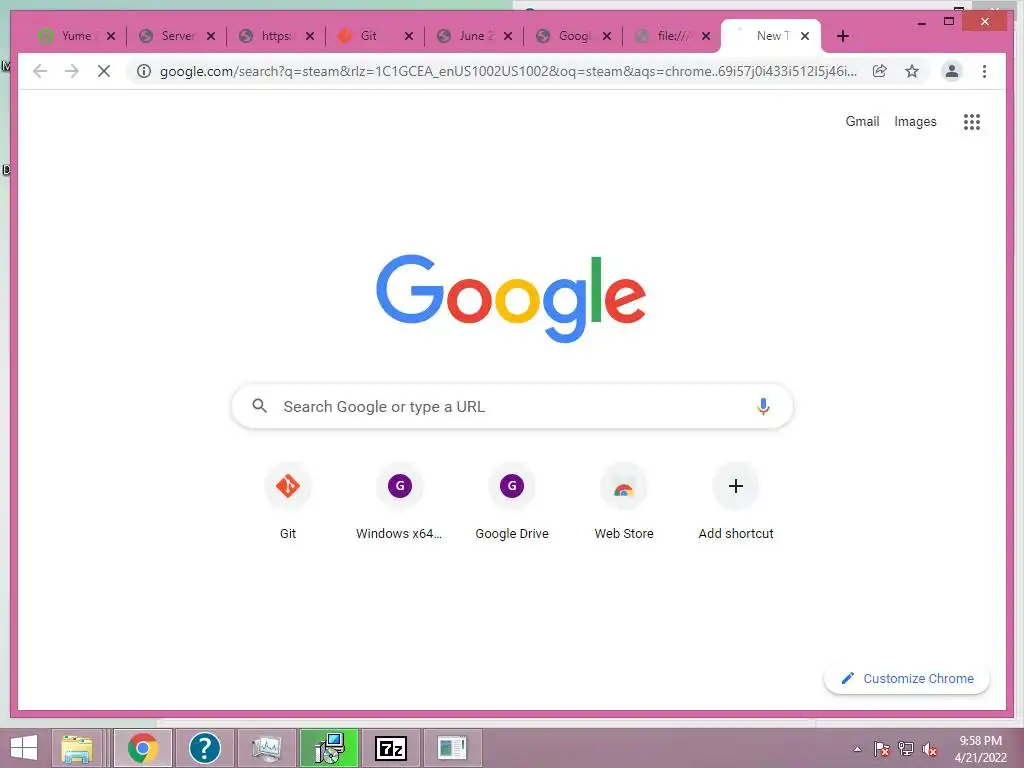Open Help question-mark taskbar app
1024x768 pixels.
pyautogui.click(x=204, y=748)
